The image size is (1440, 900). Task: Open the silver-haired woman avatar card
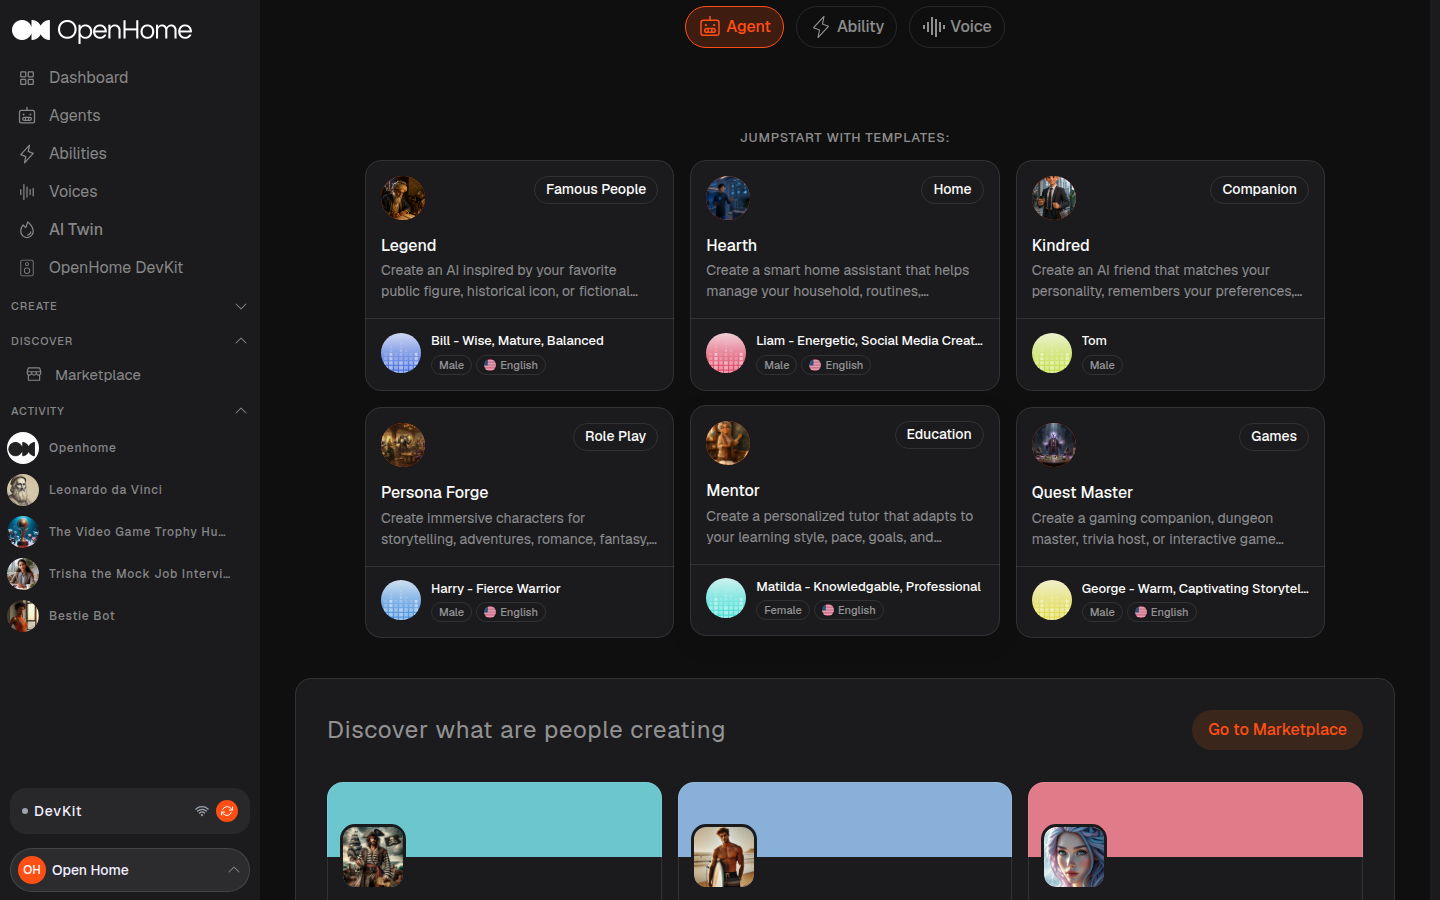pos(1074,857)
